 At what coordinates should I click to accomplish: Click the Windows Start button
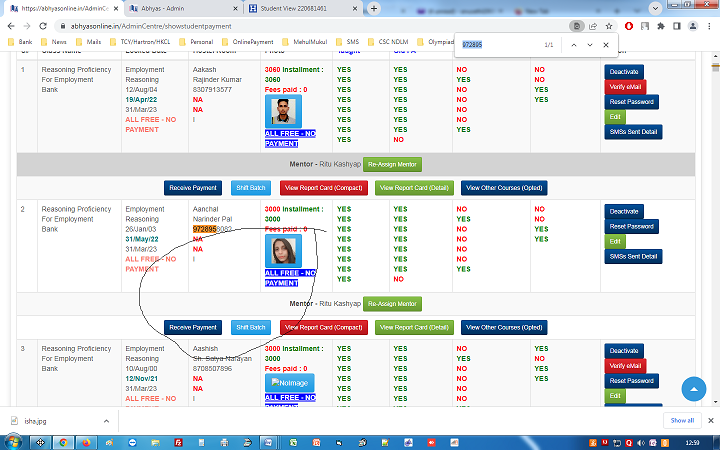coord(12,441)
